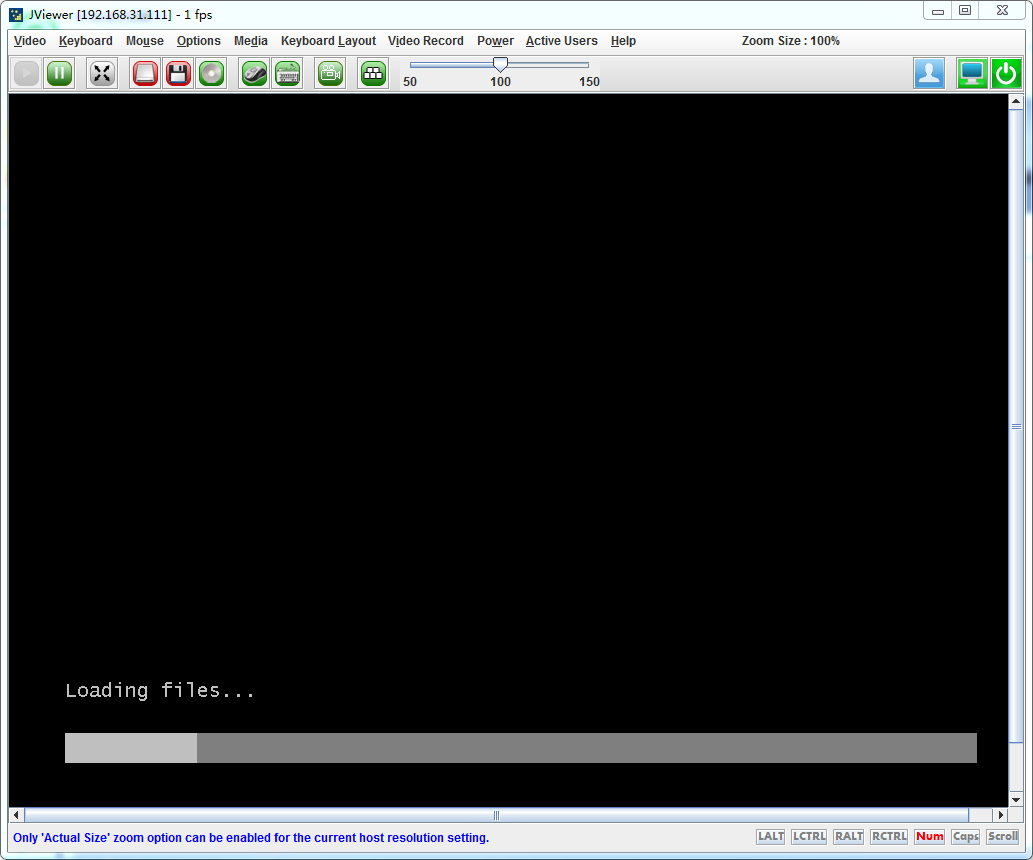The width and height of the screenshot is (1033, 860).
Task: Click the hotkeys icon in toolbar
Action: point(373,73)
